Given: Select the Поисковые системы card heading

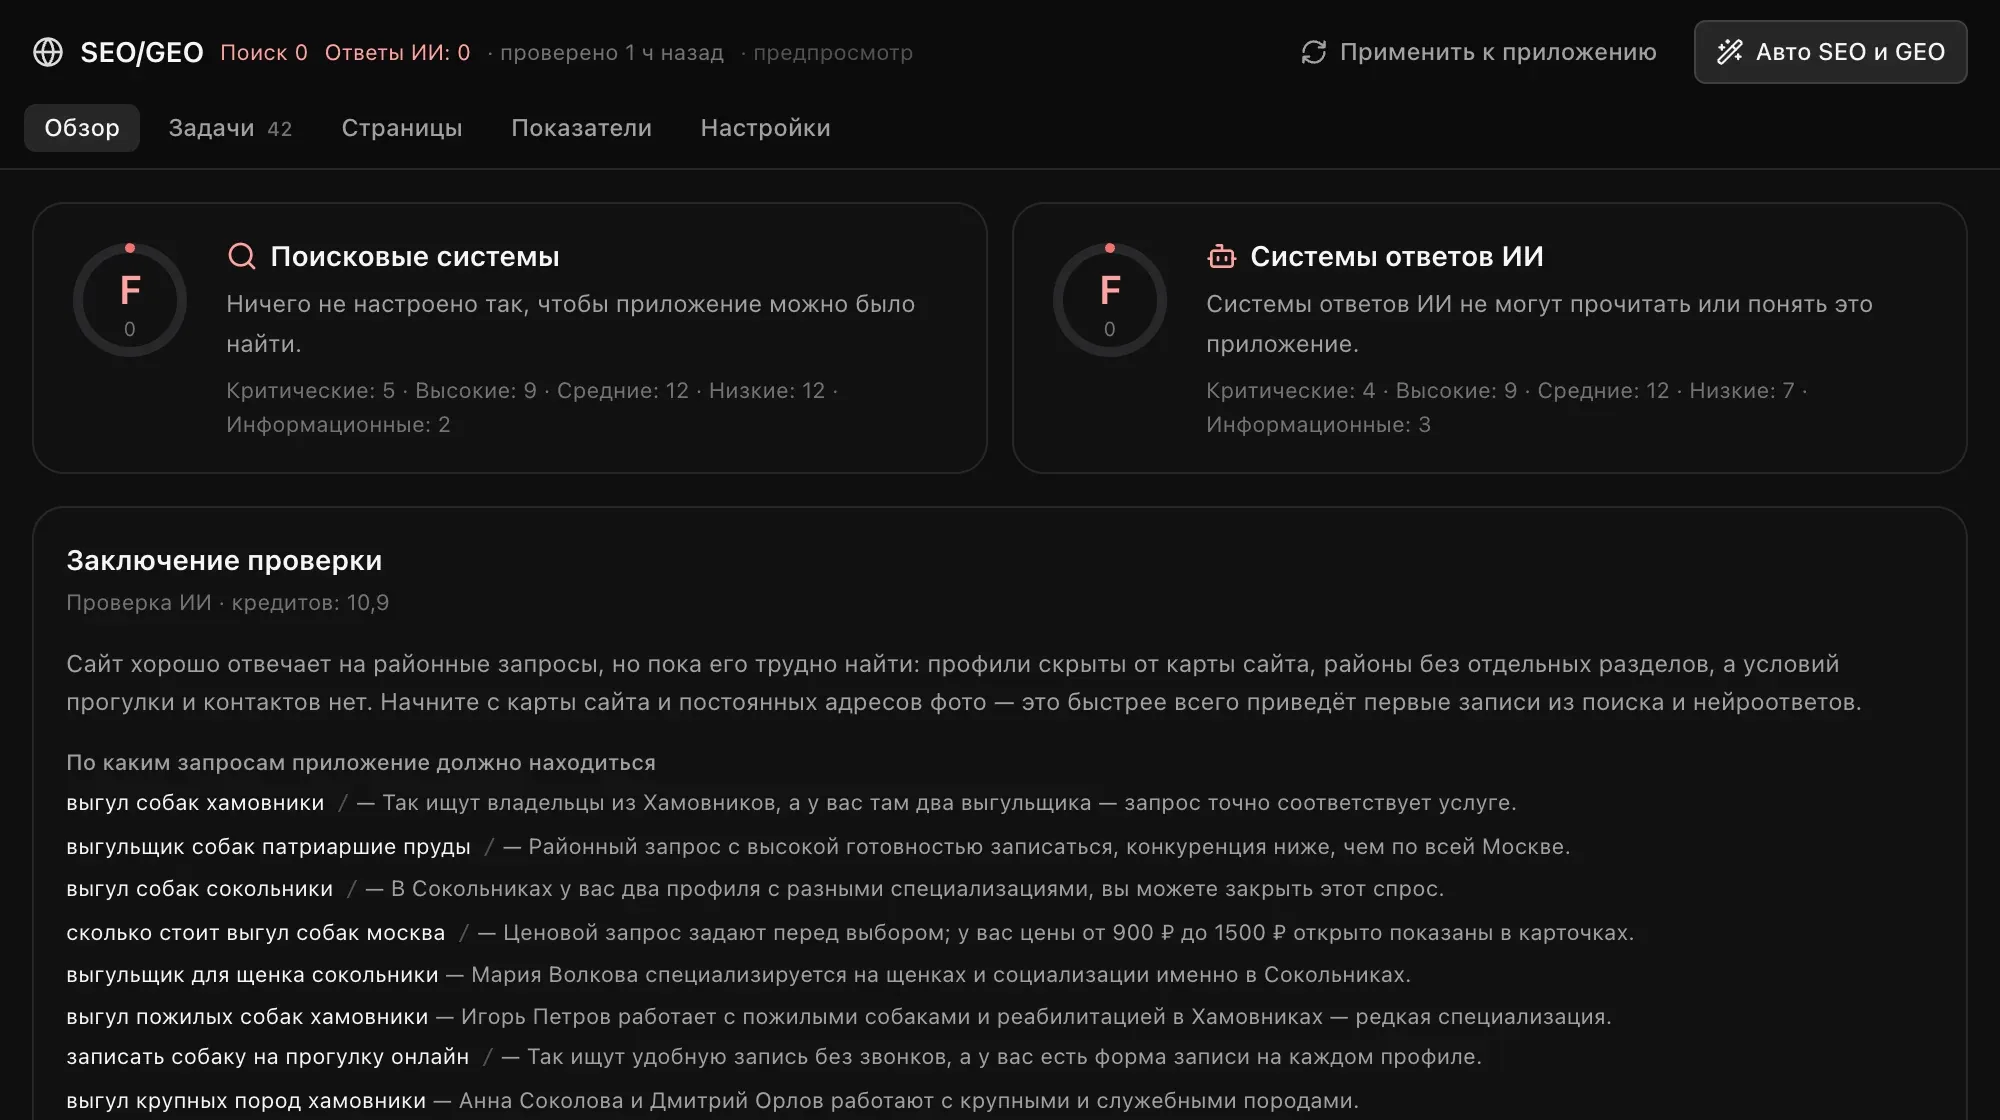Looking at the screenshot, I should click(415, 257).
